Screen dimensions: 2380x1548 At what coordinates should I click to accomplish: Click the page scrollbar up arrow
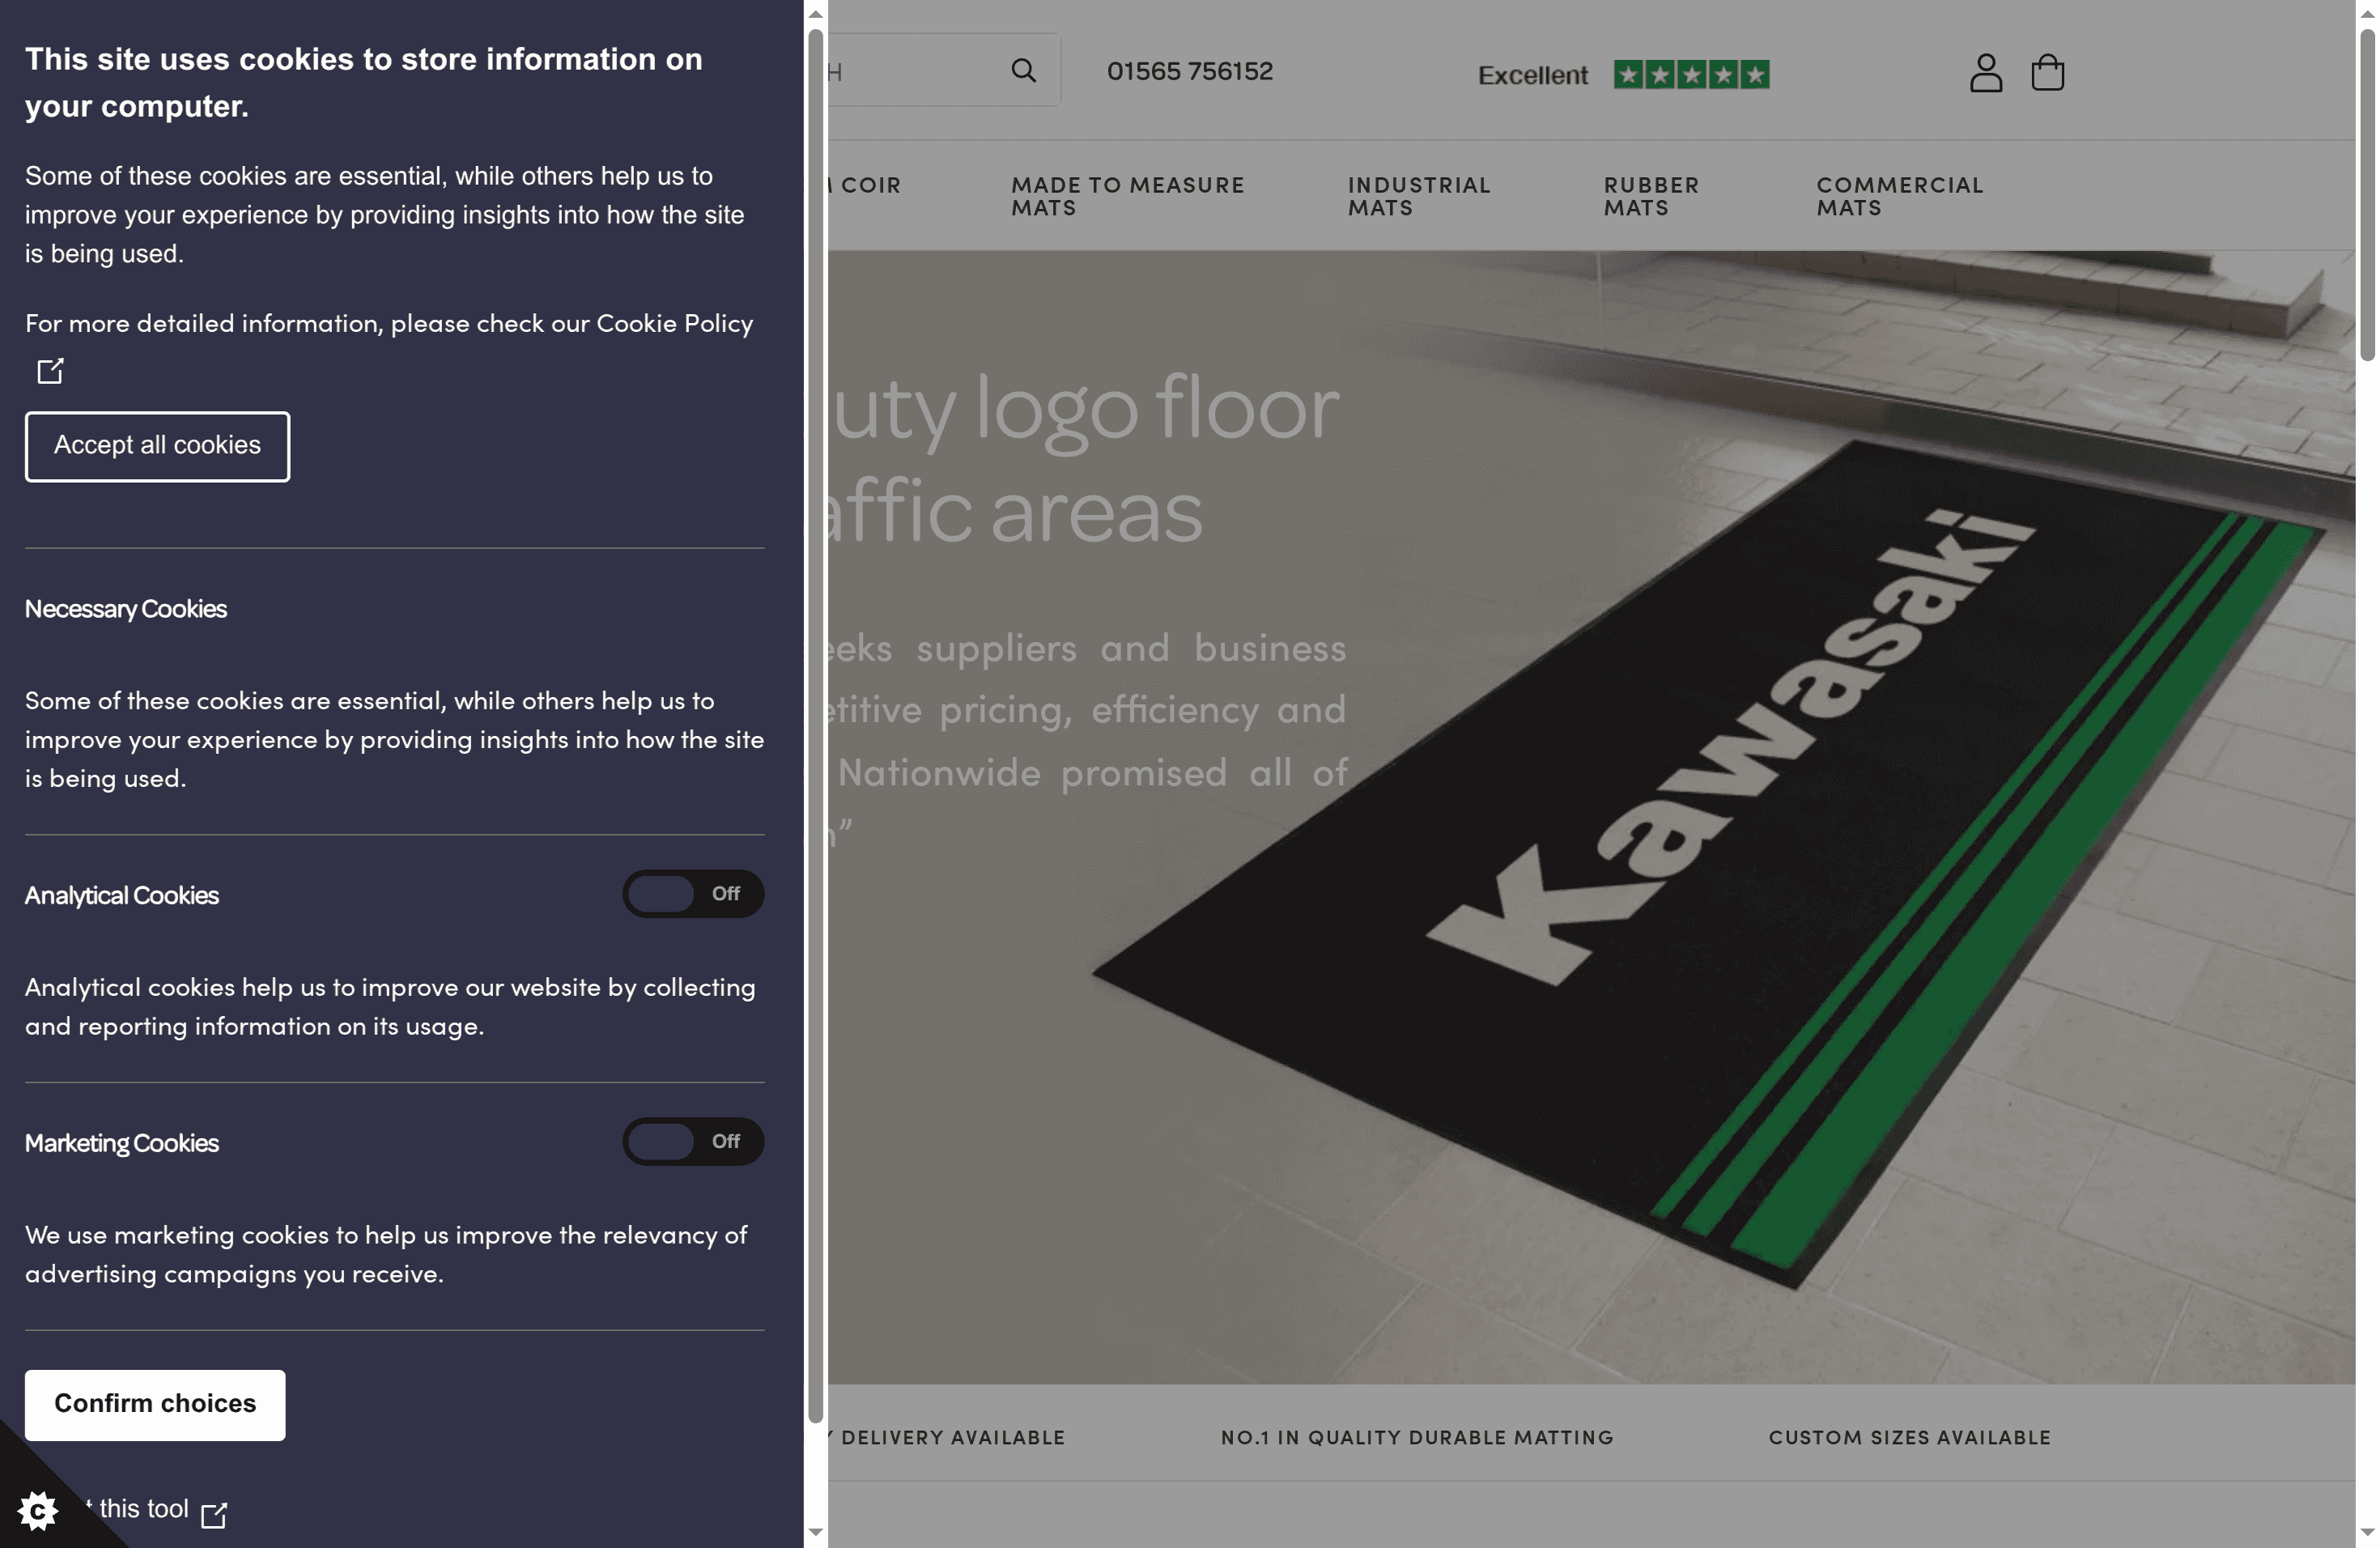click(2367, 13)
